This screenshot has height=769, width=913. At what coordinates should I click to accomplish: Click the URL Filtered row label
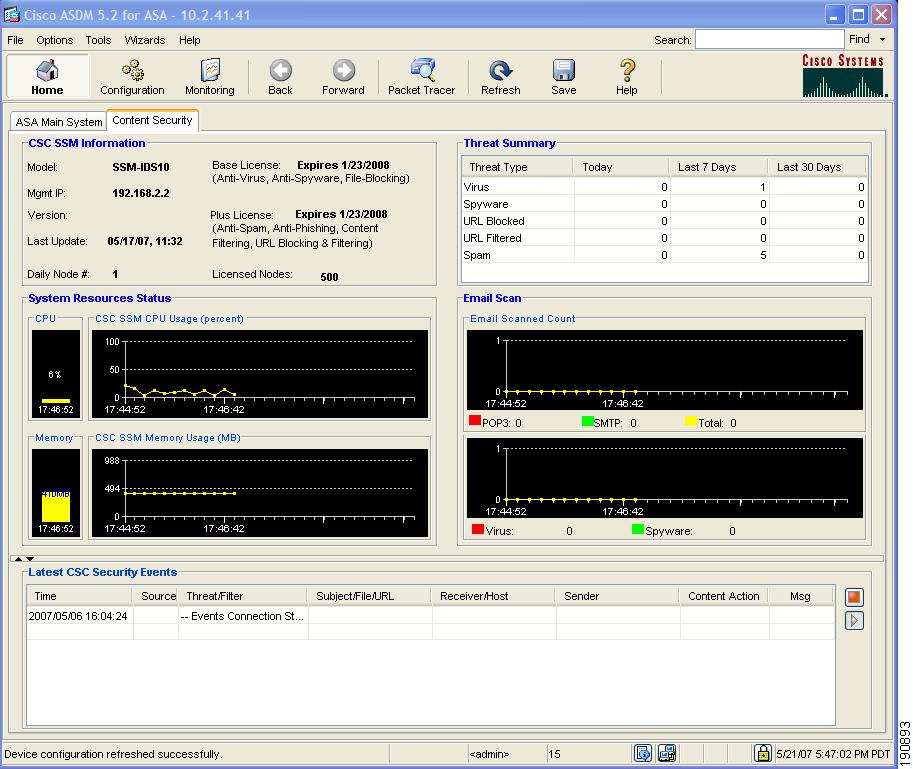click(x=492, y=238)
